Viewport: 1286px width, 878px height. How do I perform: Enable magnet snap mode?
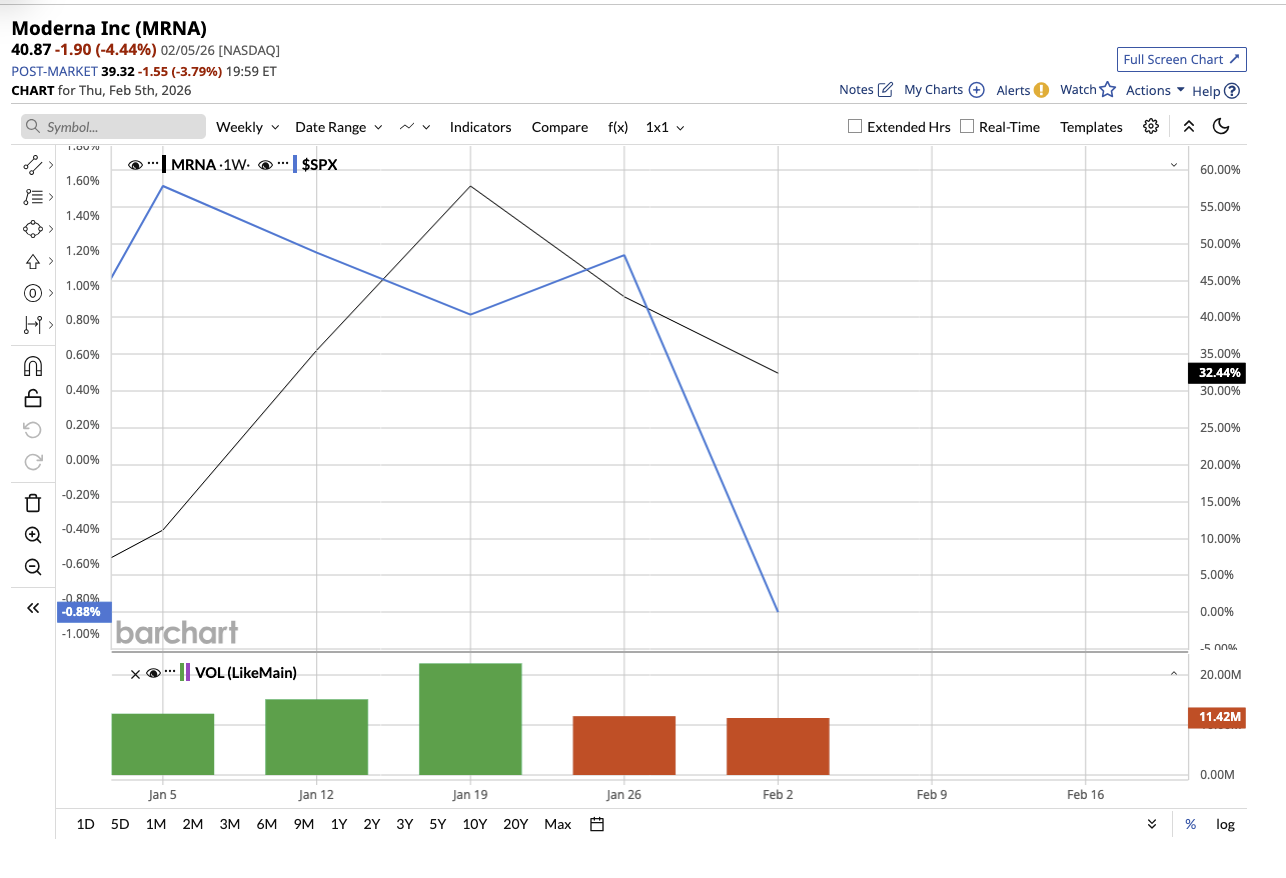[32, 366]
